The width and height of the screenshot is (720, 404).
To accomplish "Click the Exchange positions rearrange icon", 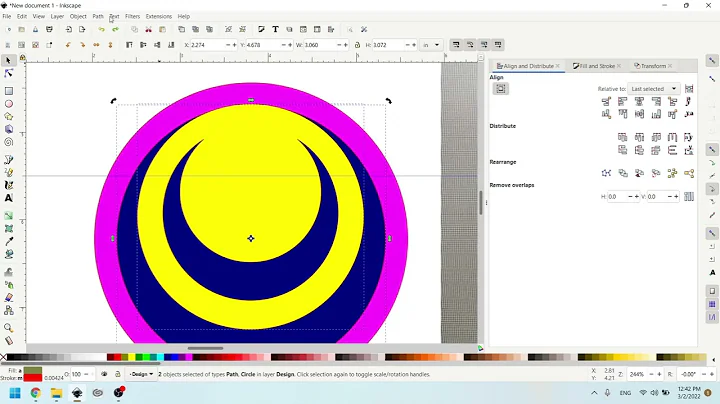I will [623, 173].
